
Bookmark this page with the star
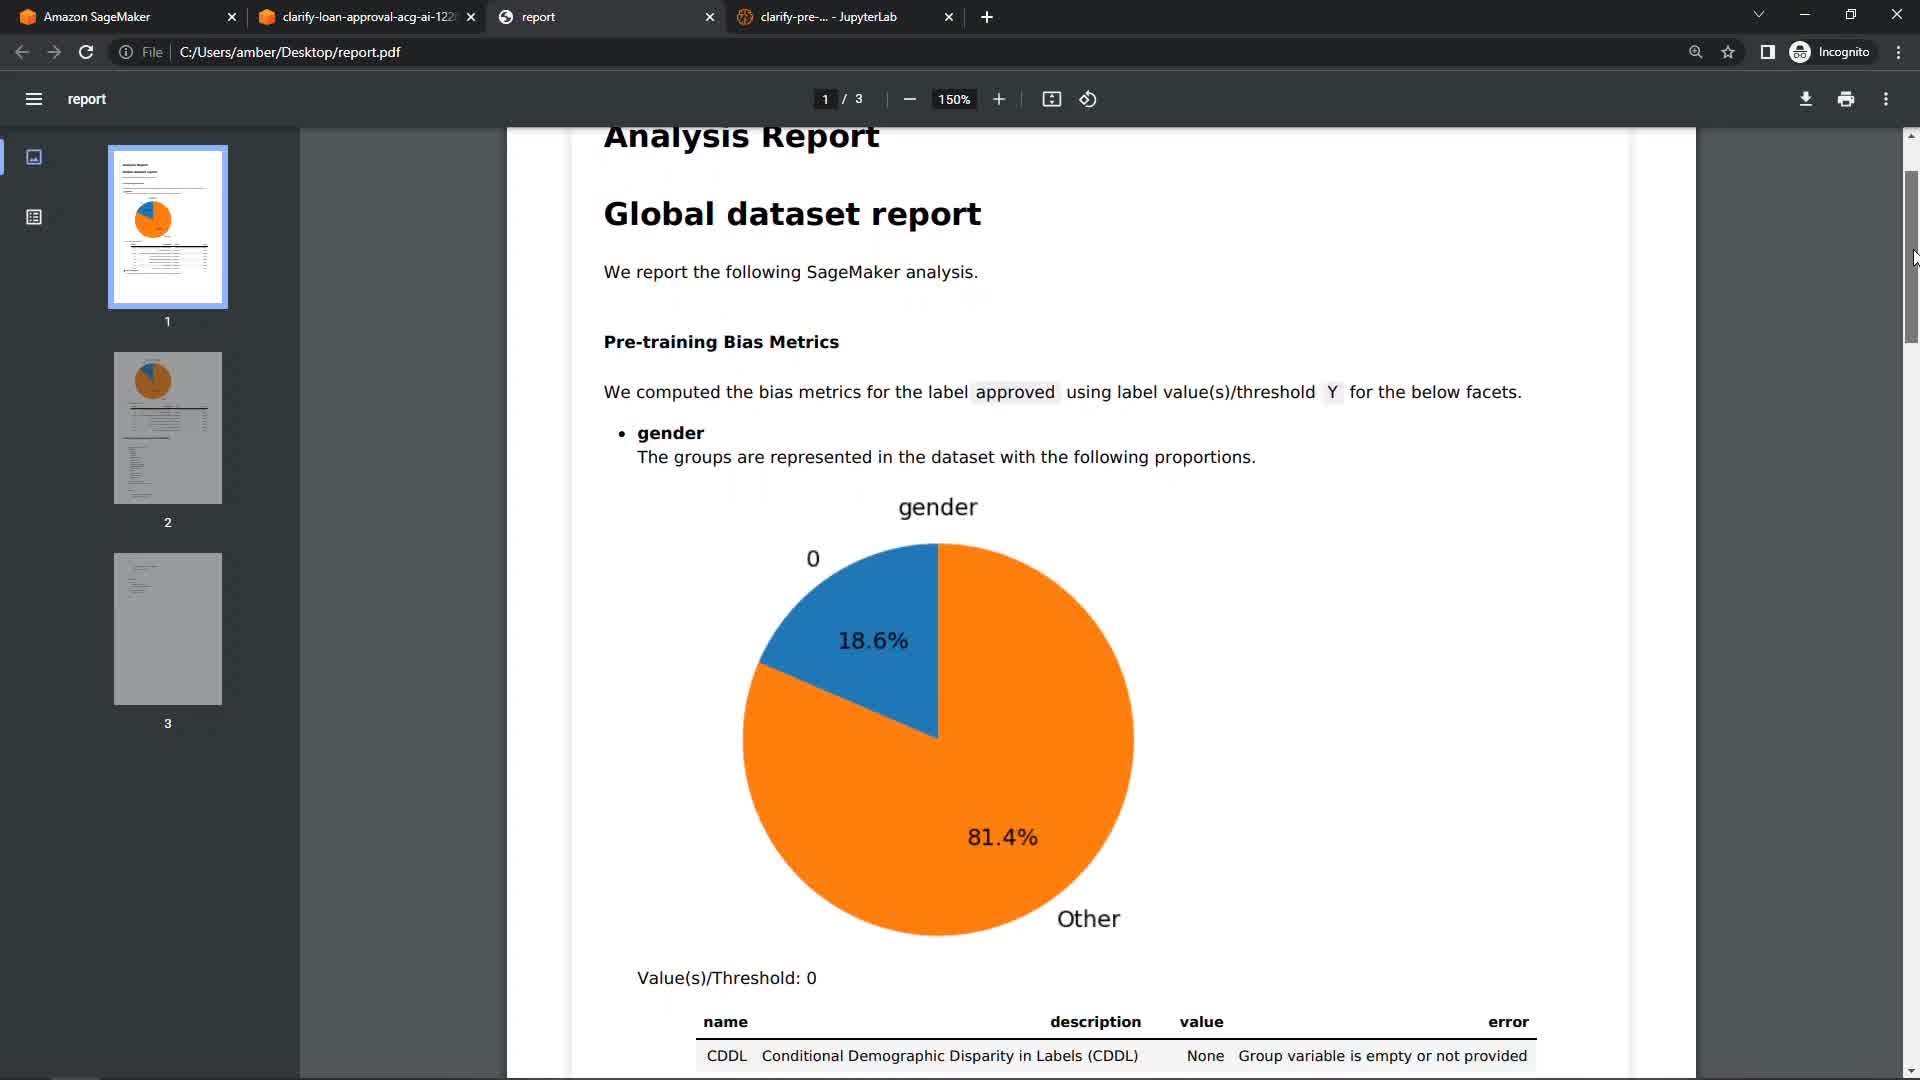point(1728,52)
